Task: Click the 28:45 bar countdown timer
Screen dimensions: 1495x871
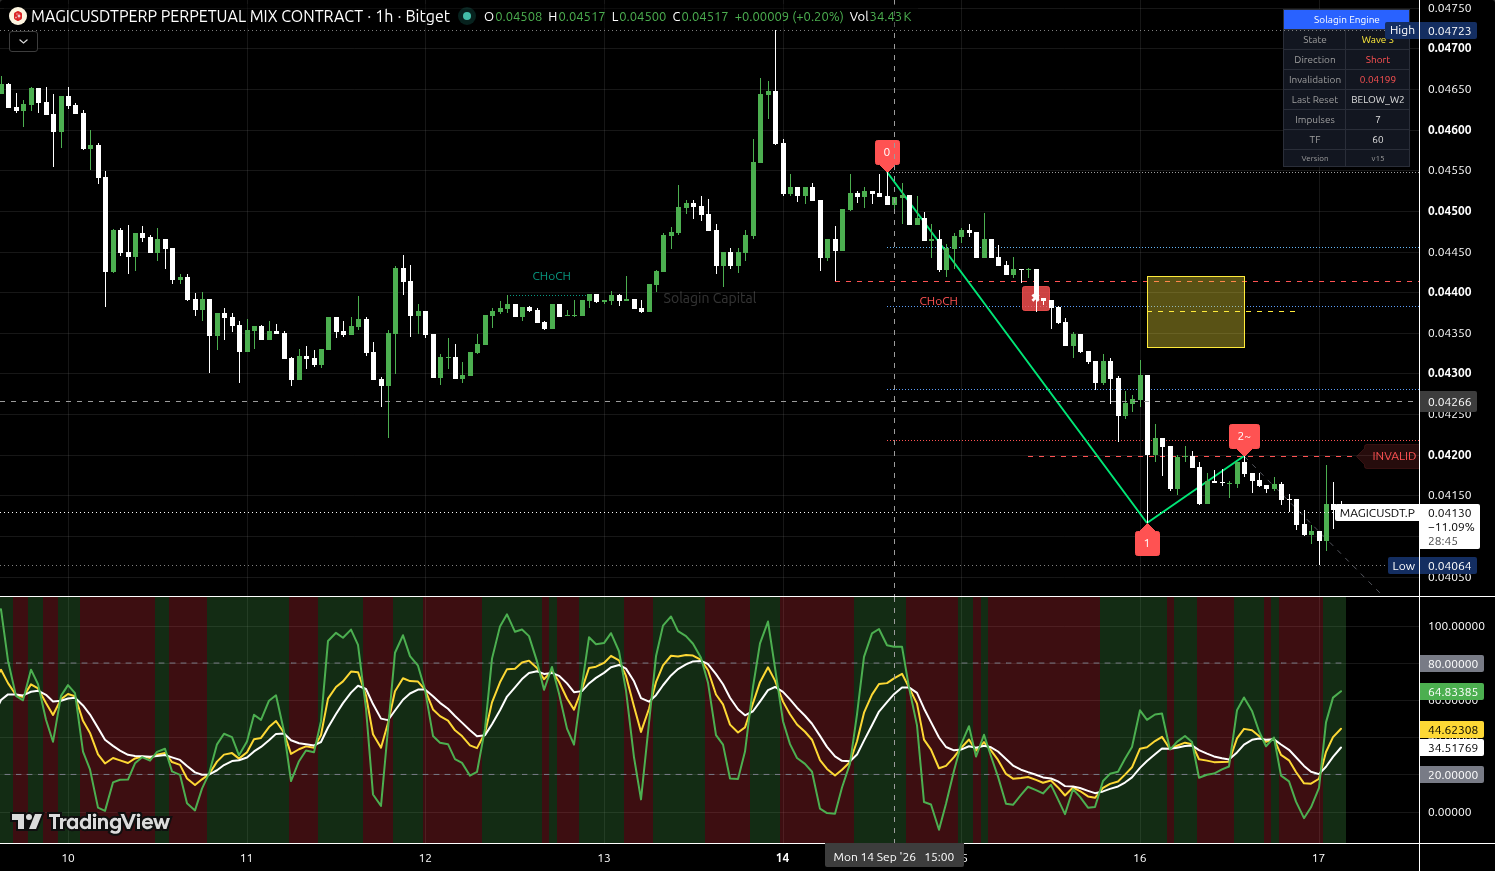Action: point(1442,541)
